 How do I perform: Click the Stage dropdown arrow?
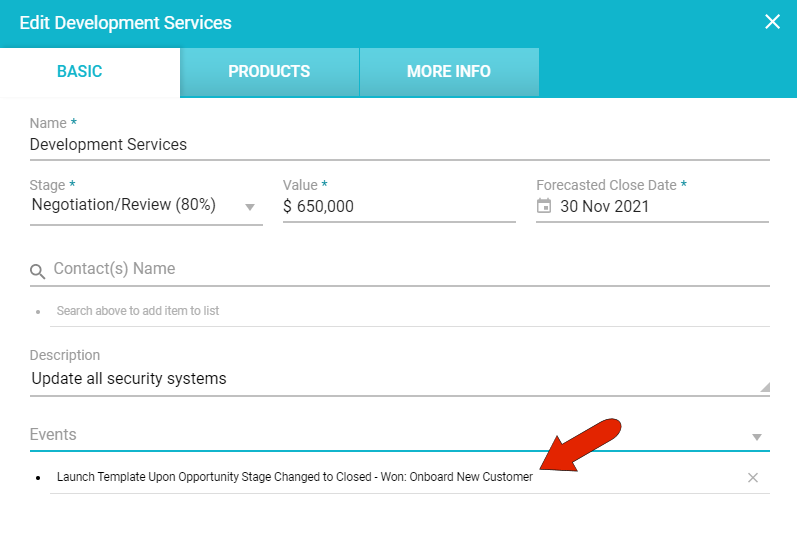[250, 208]
